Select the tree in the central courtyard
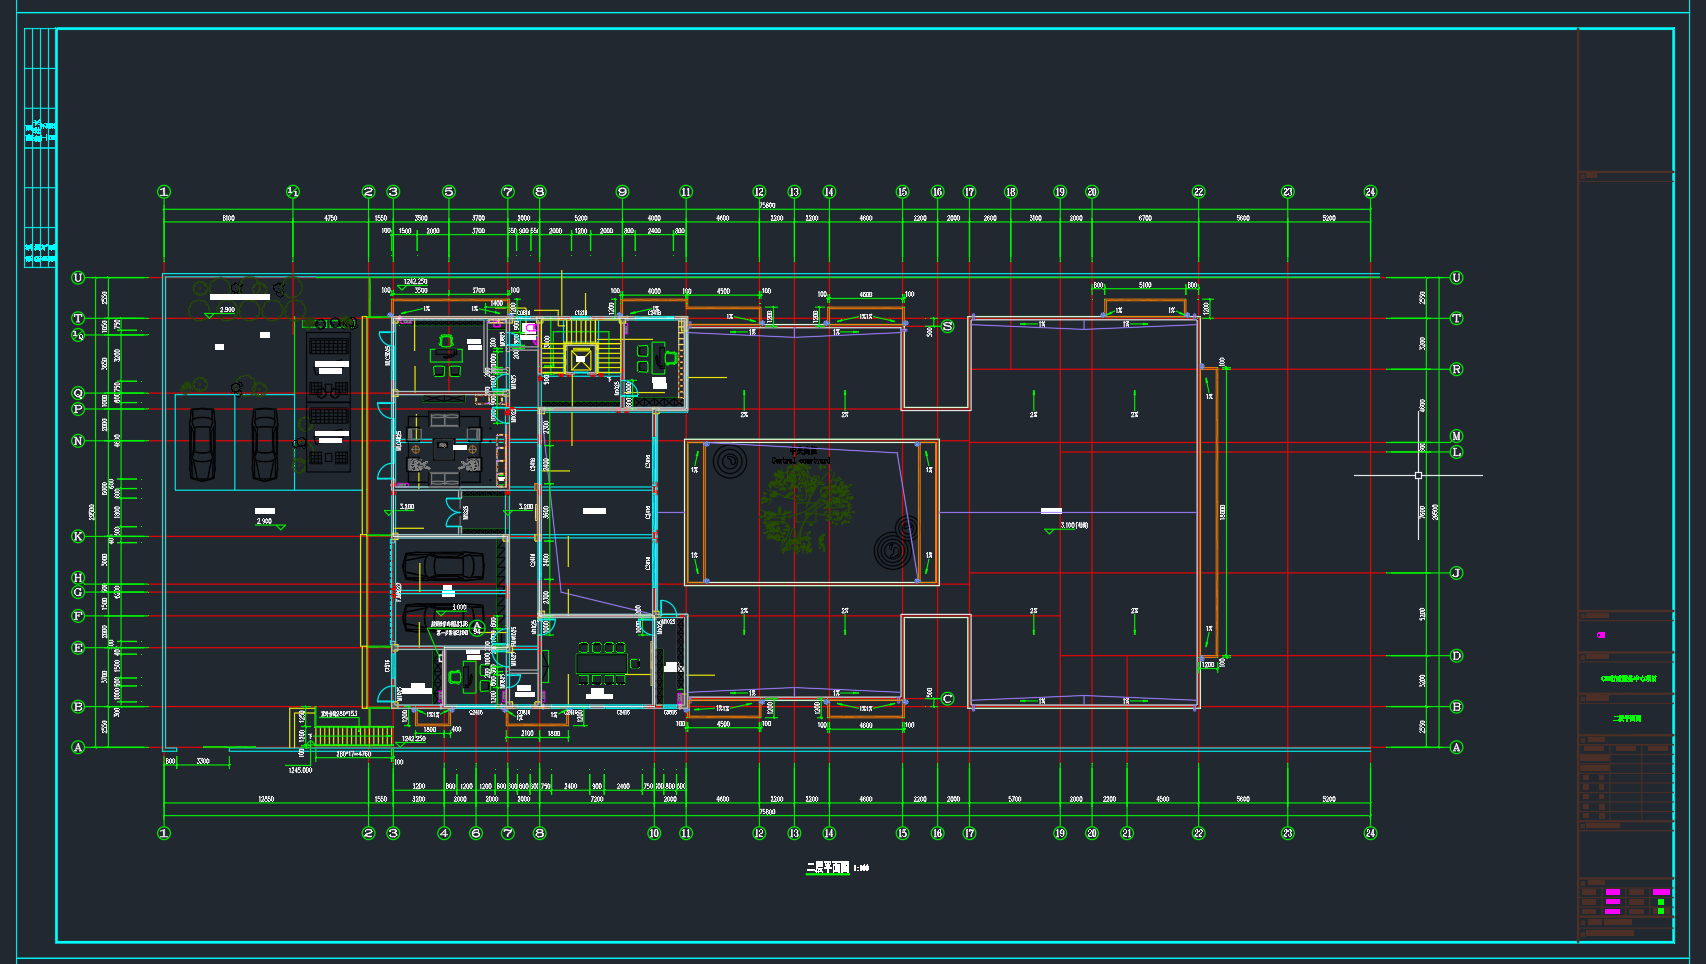The image size is (1706, 964). [806, 510]
